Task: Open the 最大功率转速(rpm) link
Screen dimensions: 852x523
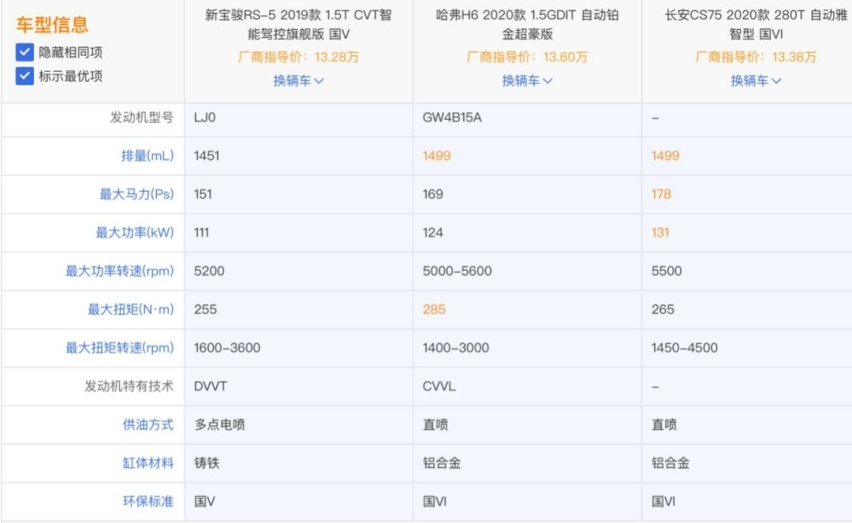Action: click(x=120, y=271)
